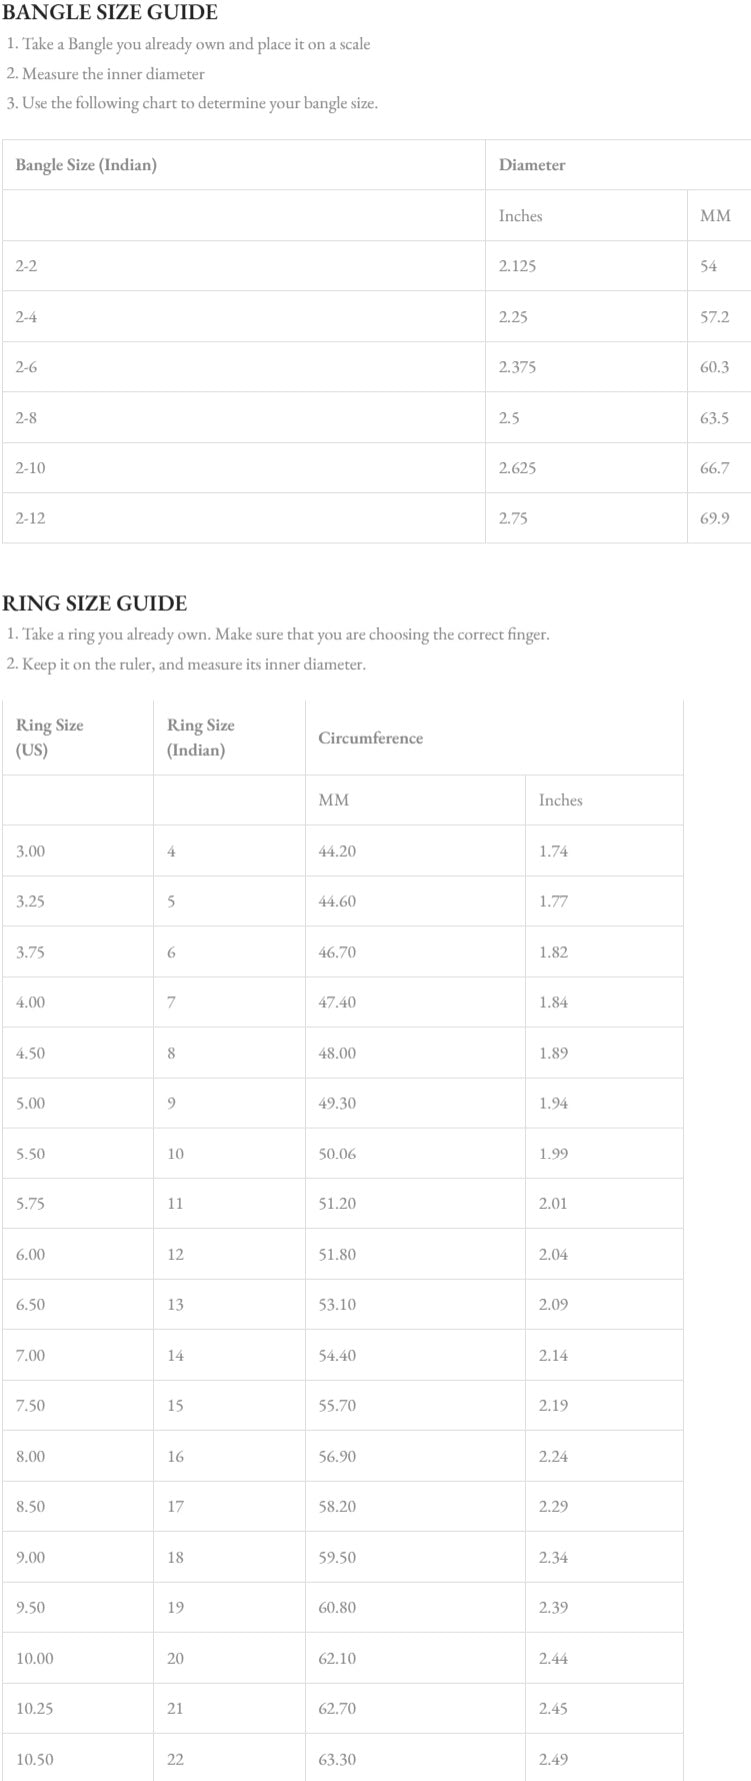Click the Diameter column header
The width and height of the screenshot is (751, 1781).
tap(532, 165)
